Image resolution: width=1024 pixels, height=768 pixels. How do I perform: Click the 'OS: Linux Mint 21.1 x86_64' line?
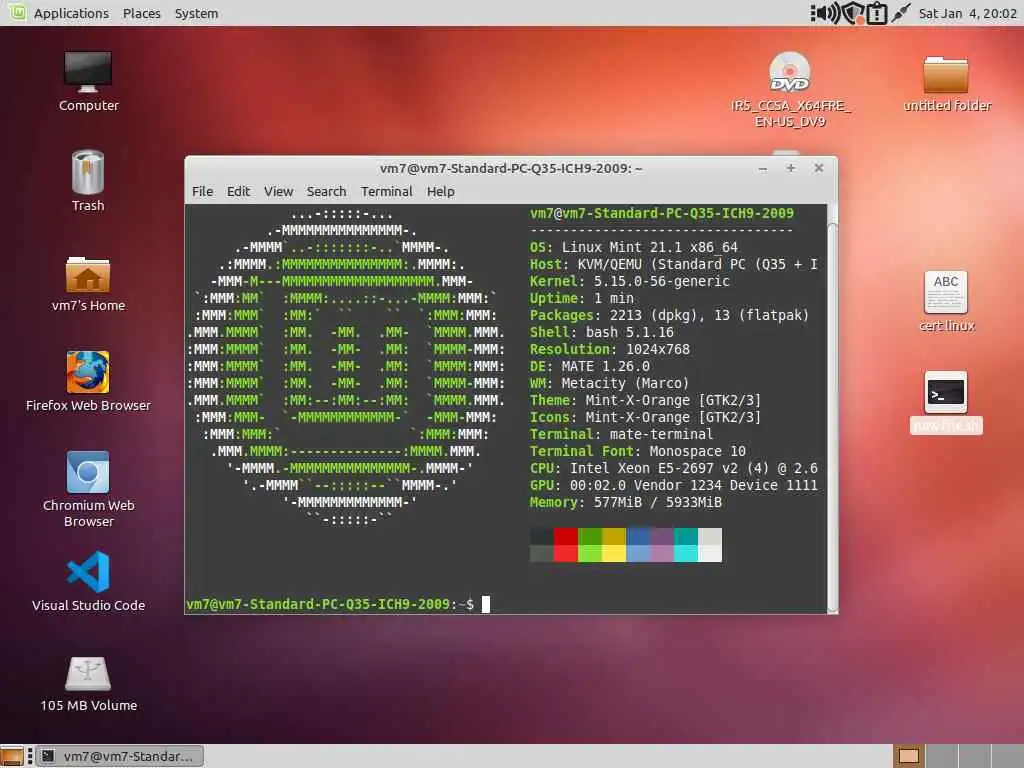(633, 248)
